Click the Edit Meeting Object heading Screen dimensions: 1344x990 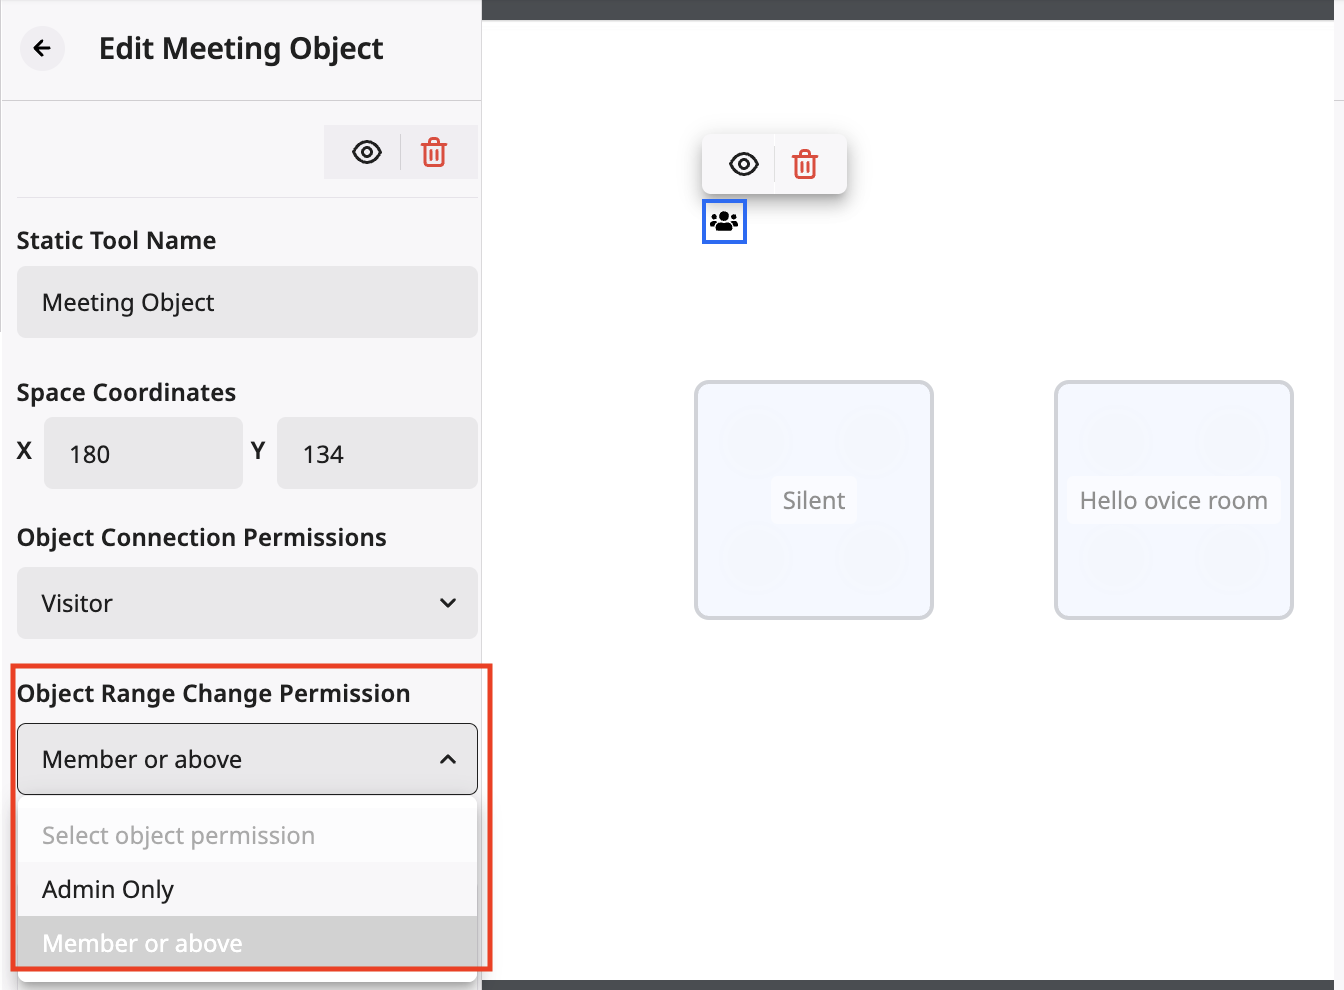(241, 48)
